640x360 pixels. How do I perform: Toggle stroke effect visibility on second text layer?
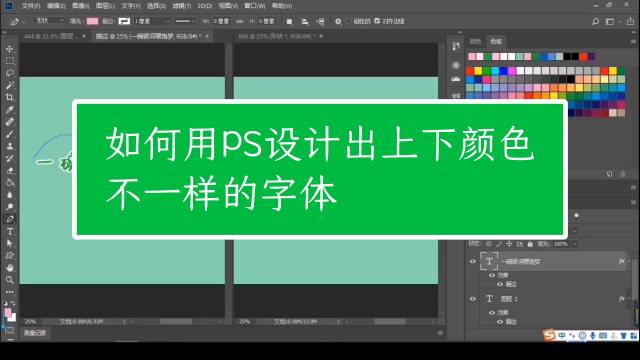(500, 322)
